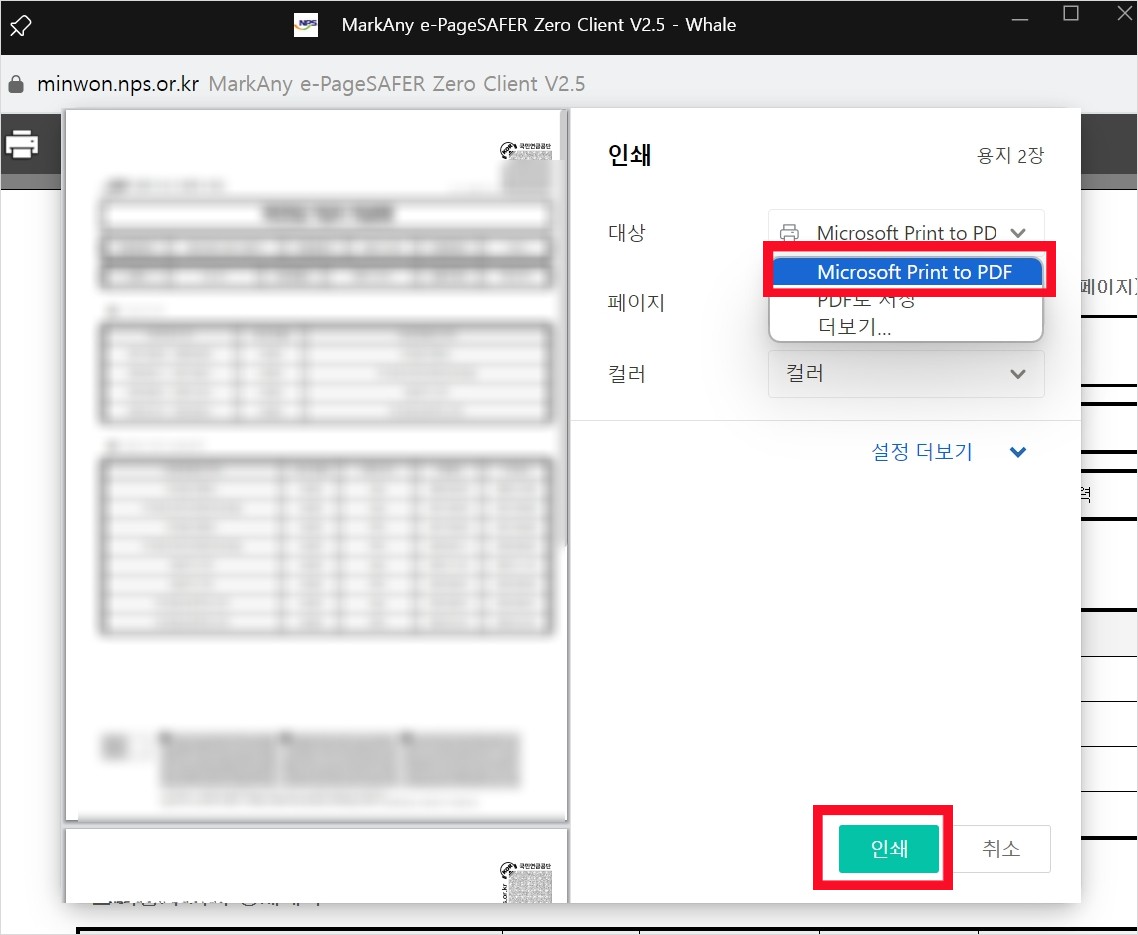
Task: Click the second page preview thumbnail
Action: tap(316, 866)
